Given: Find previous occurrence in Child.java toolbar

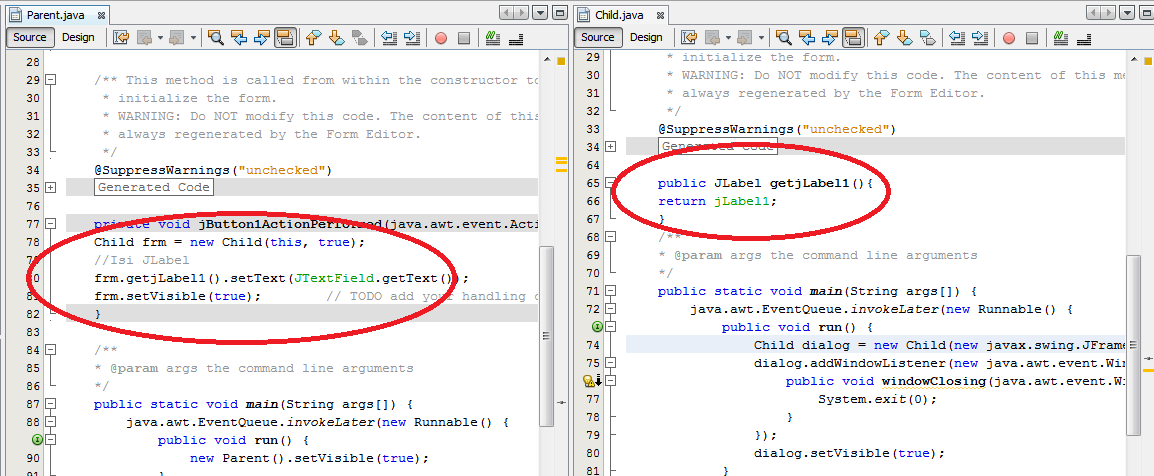Looking at the screenshot, I should coord(807,38).
